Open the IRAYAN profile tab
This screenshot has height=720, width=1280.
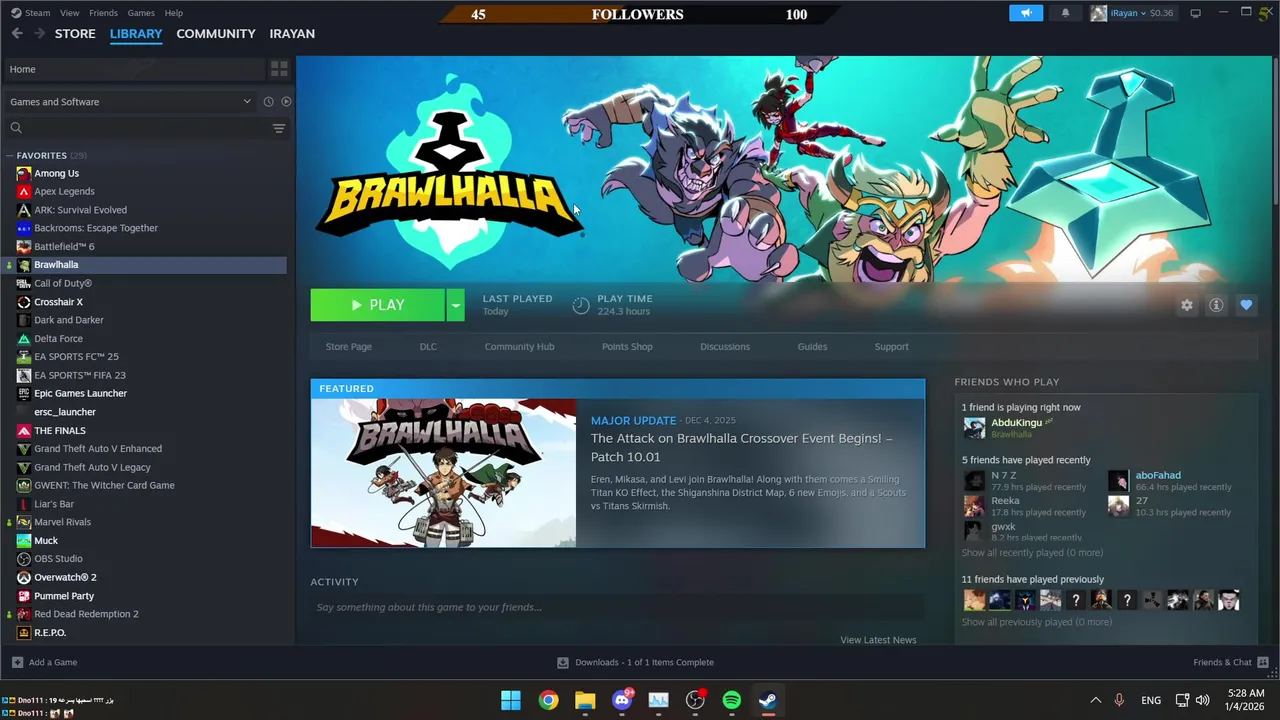point(292,33)
